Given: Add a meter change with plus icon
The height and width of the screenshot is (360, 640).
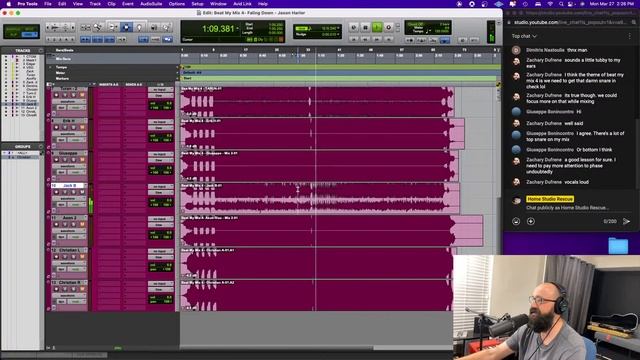Looking at the screenshot, I should click(x=178, y=73).
